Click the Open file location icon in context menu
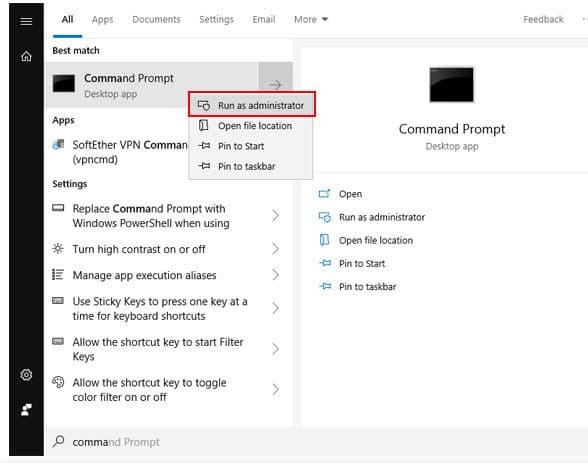 [x=204, y=125]
